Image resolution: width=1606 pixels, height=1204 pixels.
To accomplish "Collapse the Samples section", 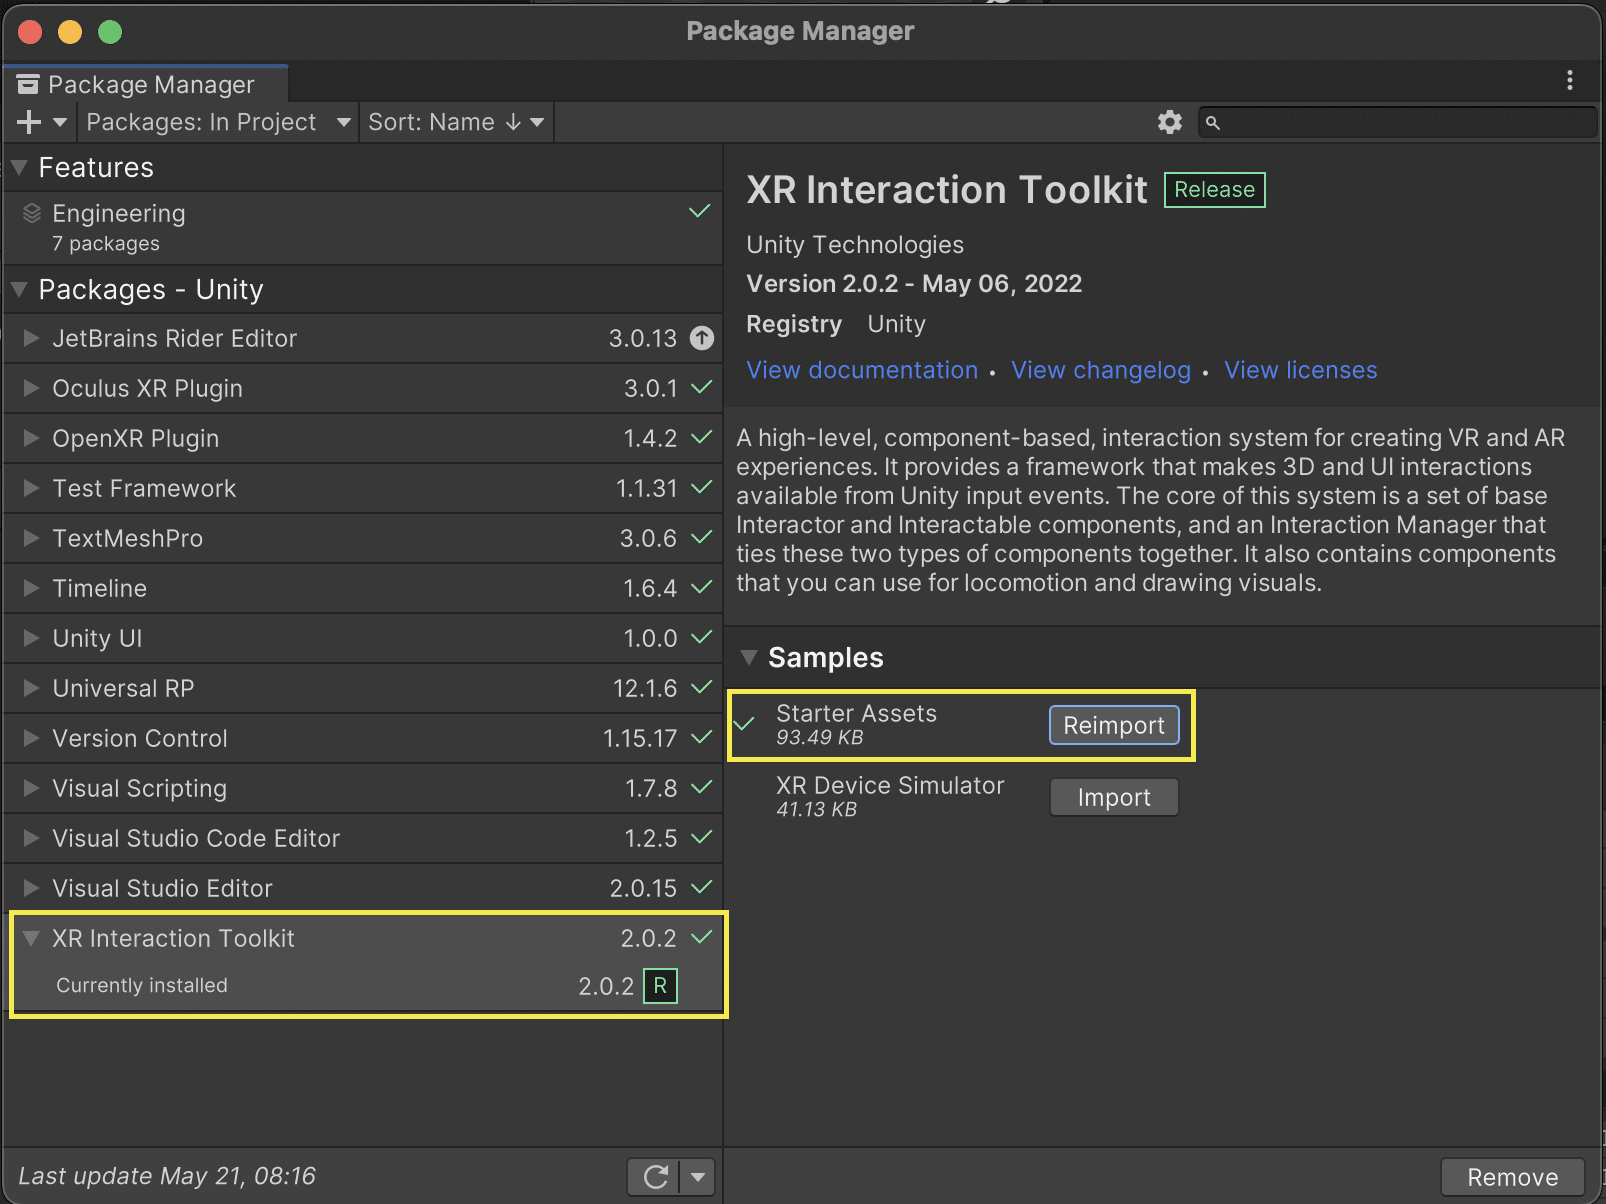I will tap(748, 658).
